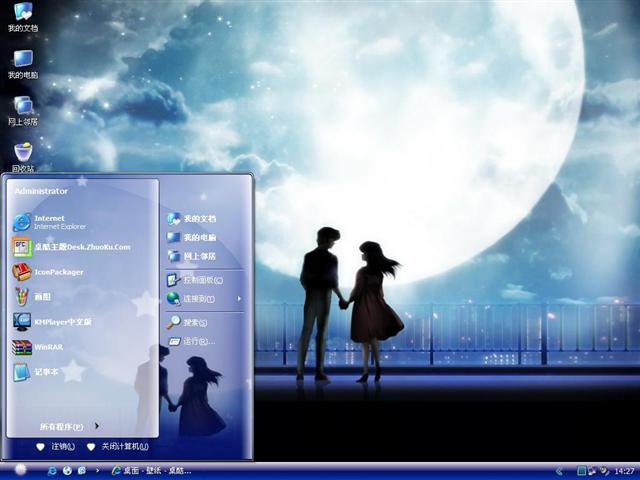Launch Internet Explorer from quick launch

(52, 471)
